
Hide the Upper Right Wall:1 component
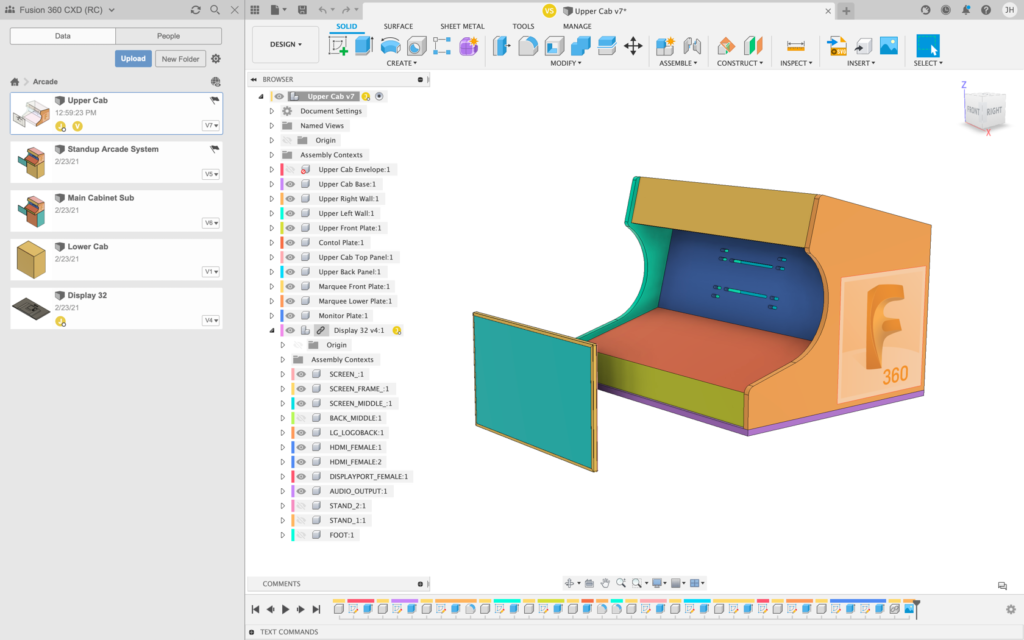point(290,199)
